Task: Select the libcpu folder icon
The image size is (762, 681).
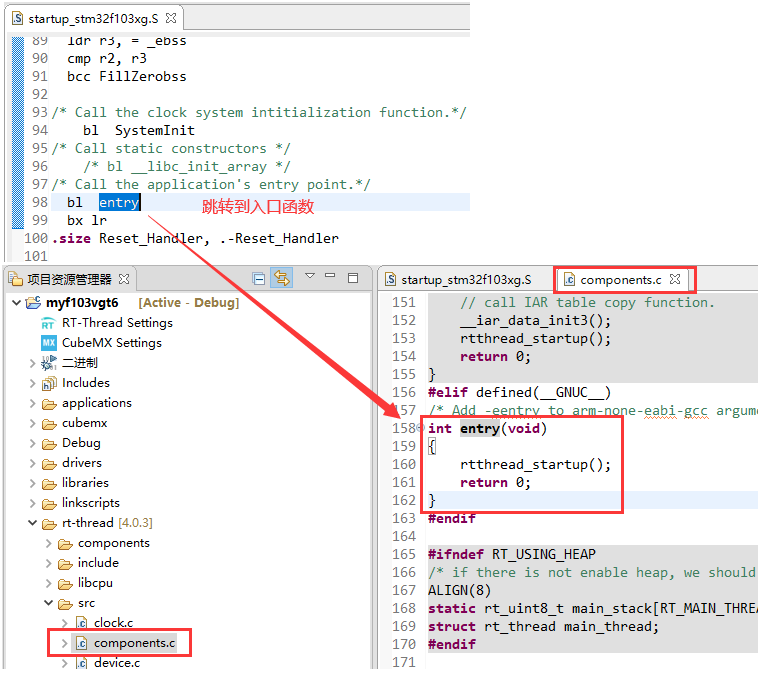Action: [65, 584]
